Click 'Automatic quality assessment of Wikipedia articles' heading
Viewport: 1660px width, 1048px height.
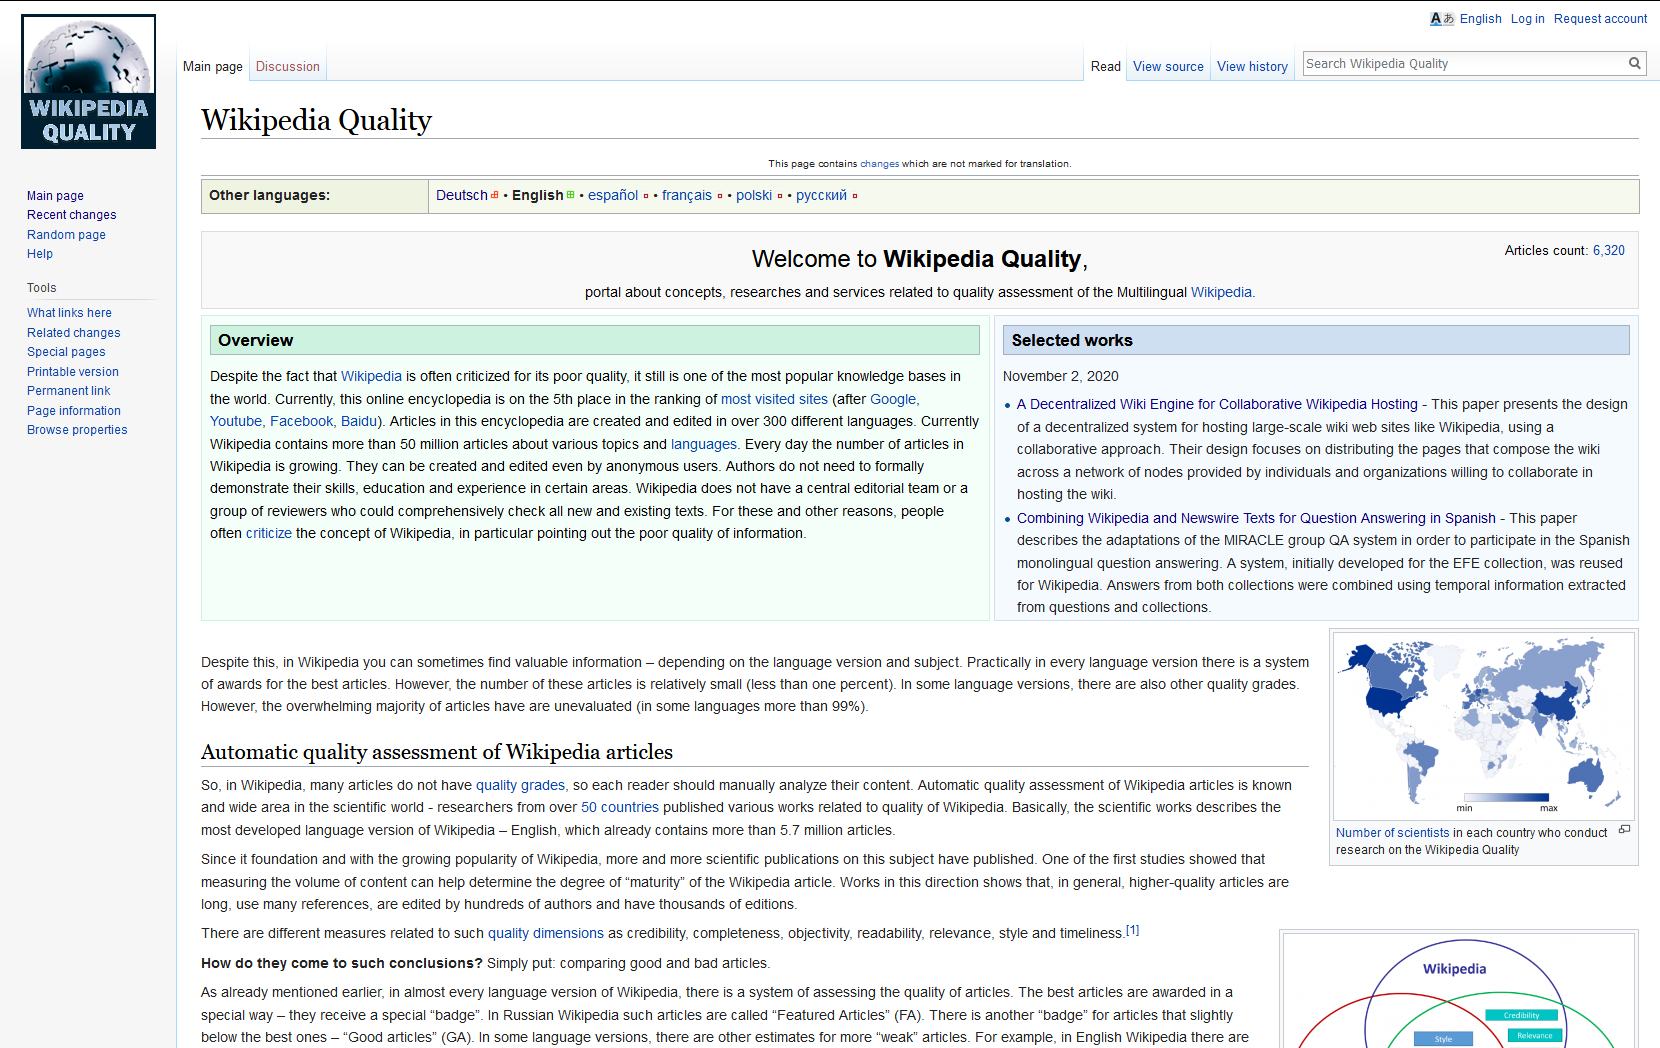click(437, 752)
